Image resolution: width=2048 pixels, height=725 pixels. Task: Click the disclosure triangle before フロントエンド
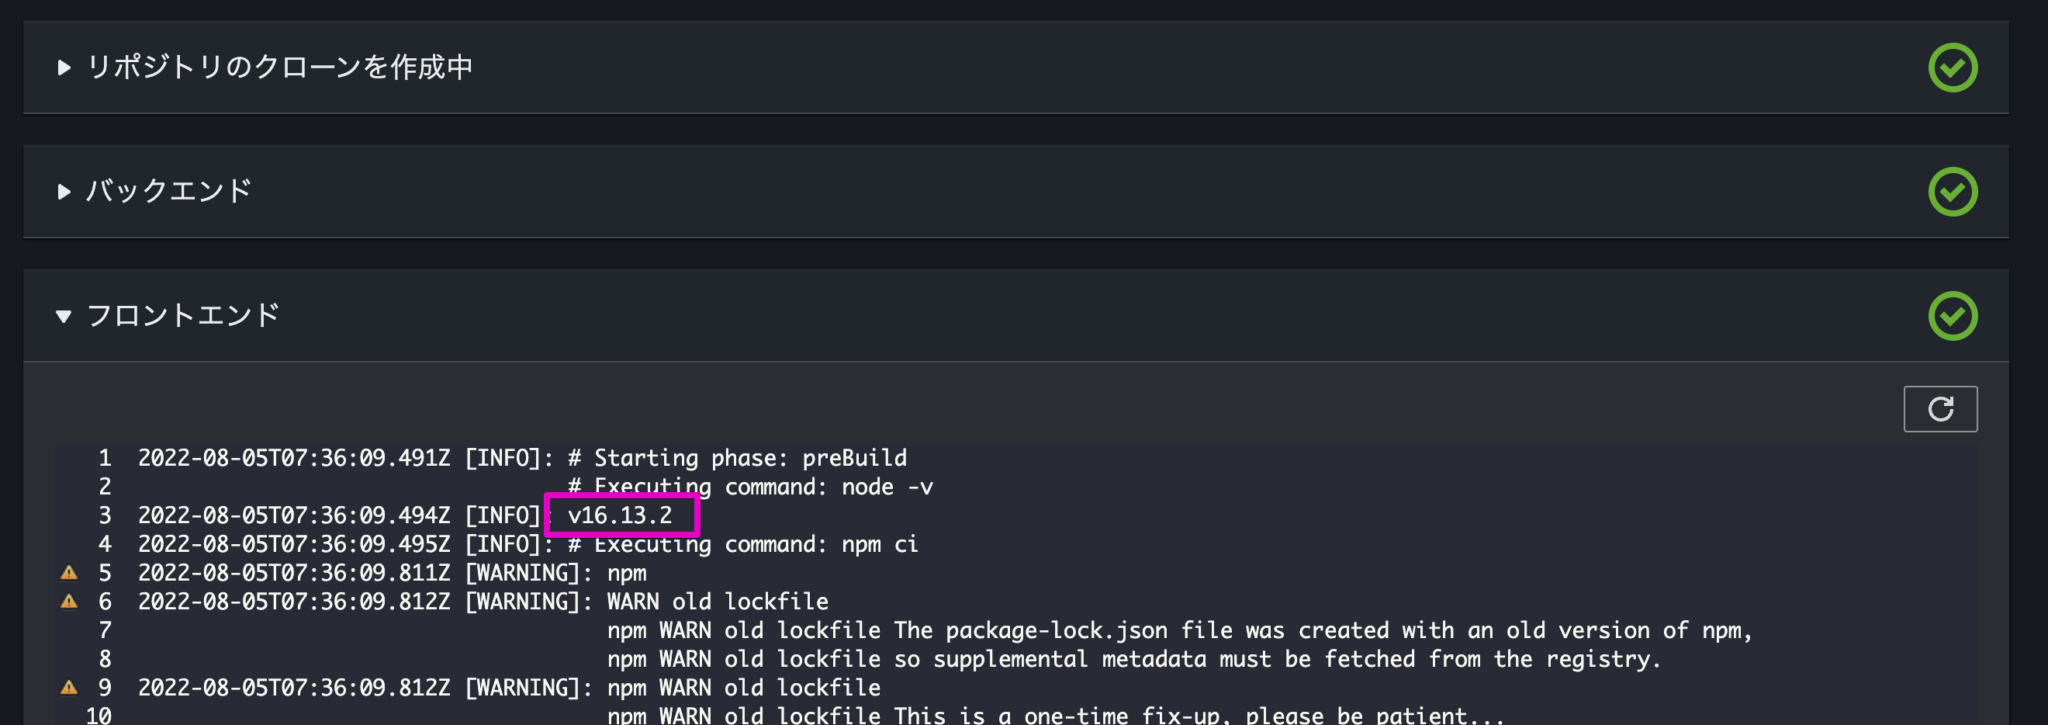pyautogui.click(x=63, y=315)
